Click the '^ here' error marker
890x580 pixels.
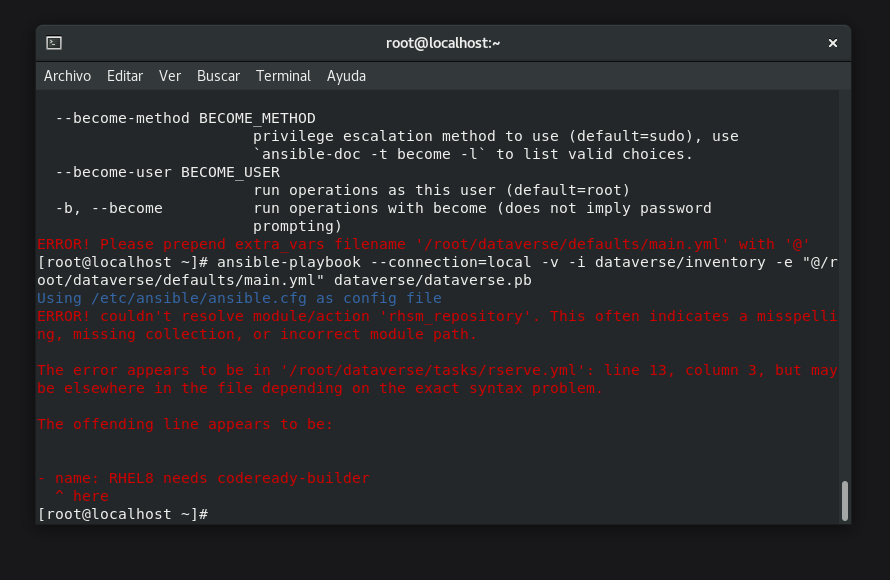(81, 496)
